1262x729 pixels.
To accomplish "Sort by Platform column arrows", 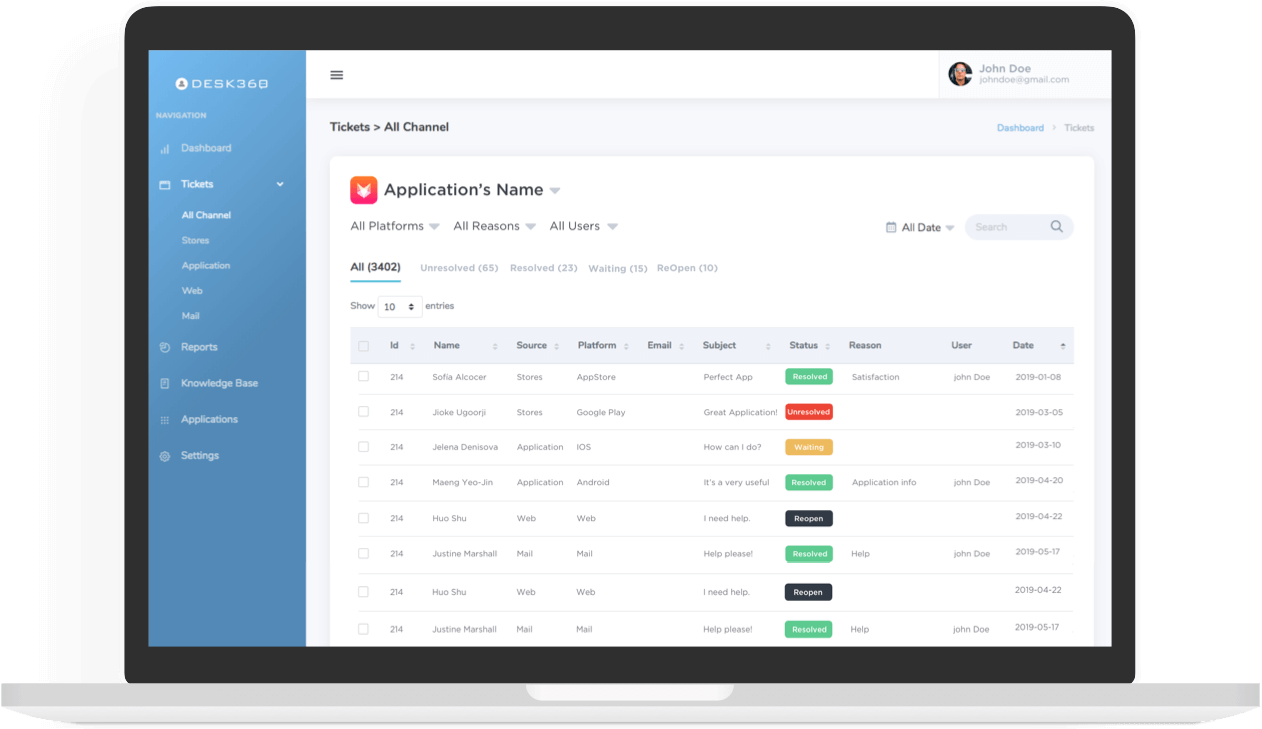I will [626, 346].
